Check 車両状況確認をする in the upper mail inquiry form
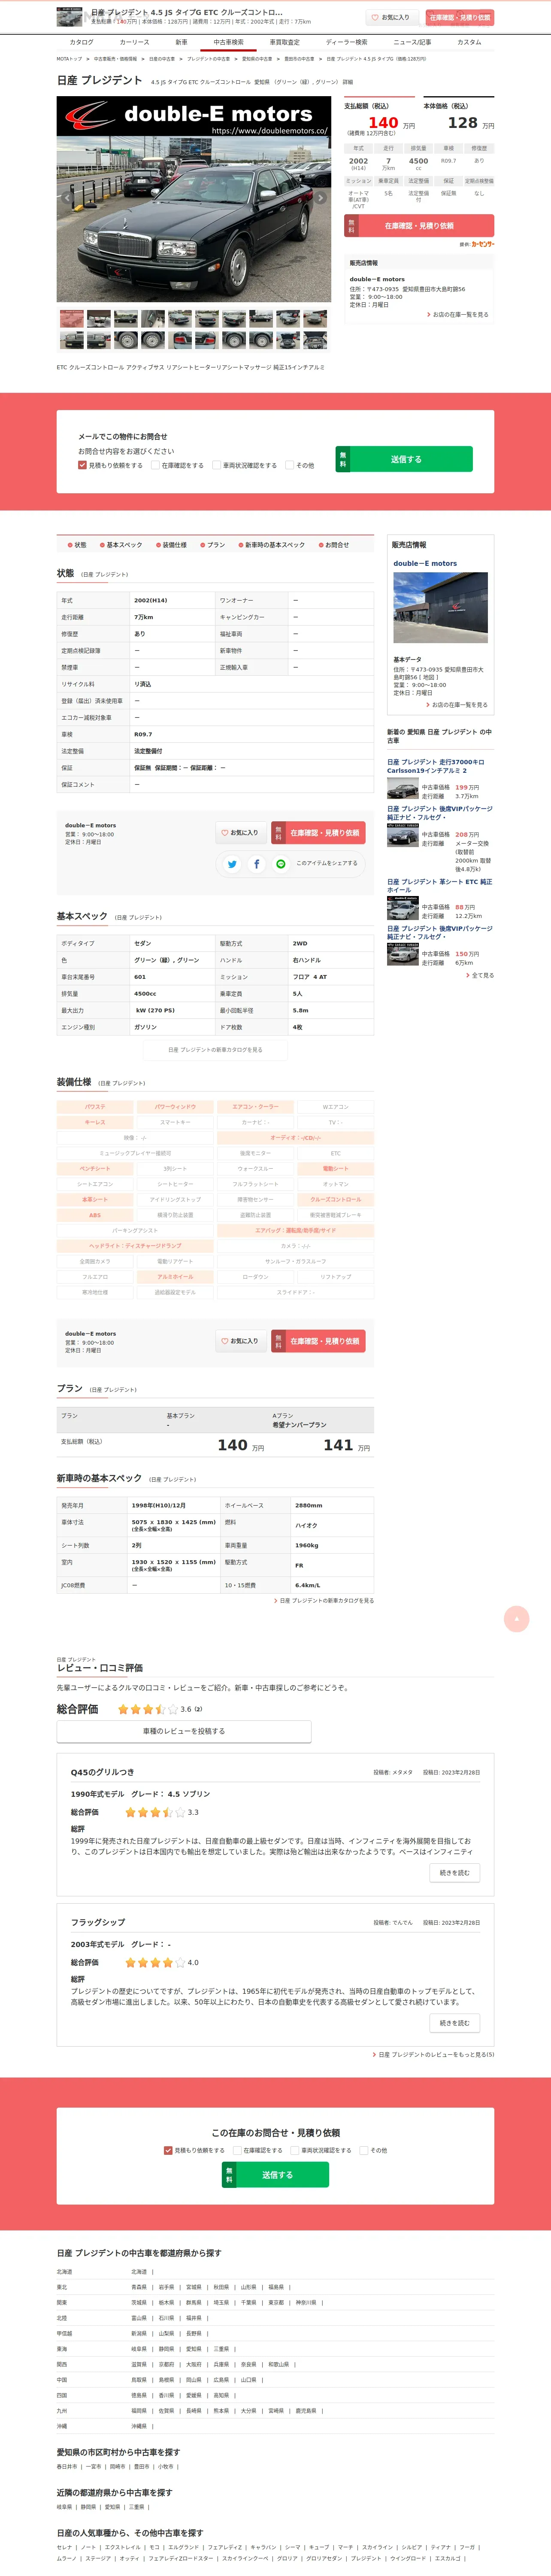The height and width of the screenshot is (2576, 551). tap(216, 465)
